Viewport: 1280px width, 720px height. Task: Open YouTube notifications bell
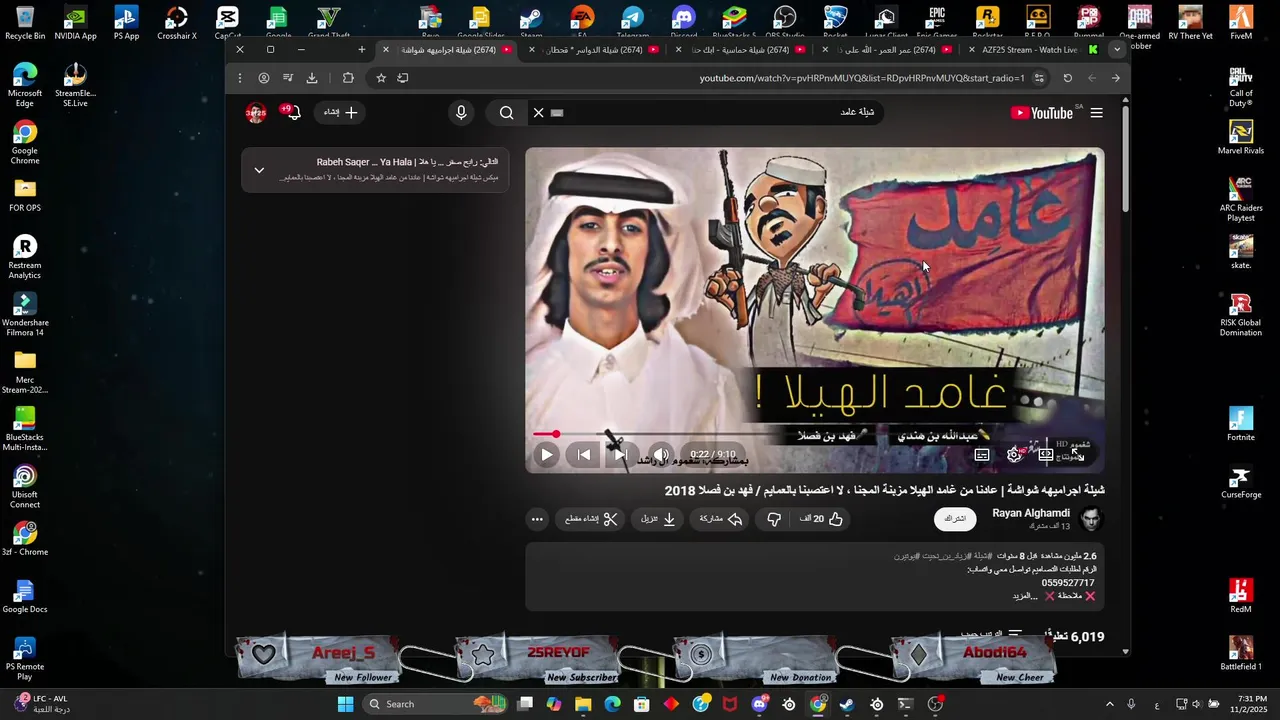tap(292, 113)
